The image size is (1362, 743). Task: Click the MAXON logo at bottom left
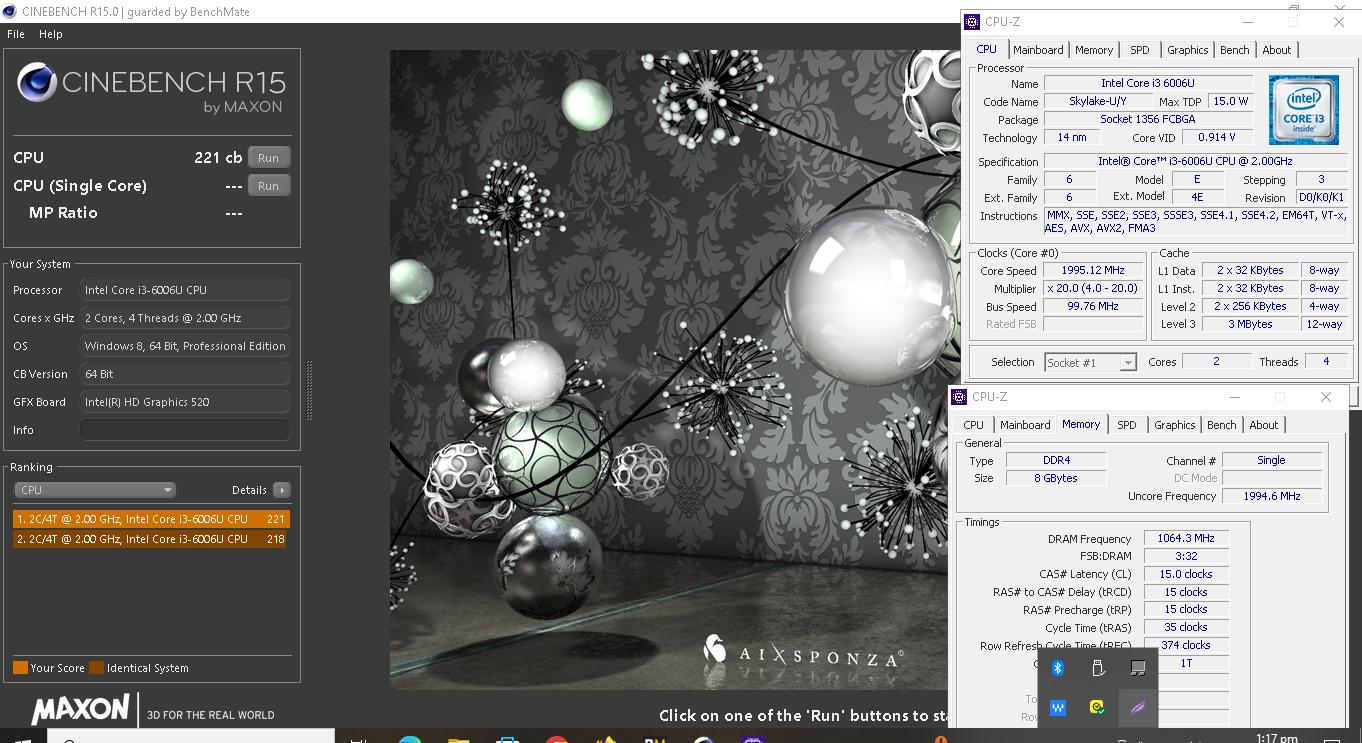tap(81, 710)
